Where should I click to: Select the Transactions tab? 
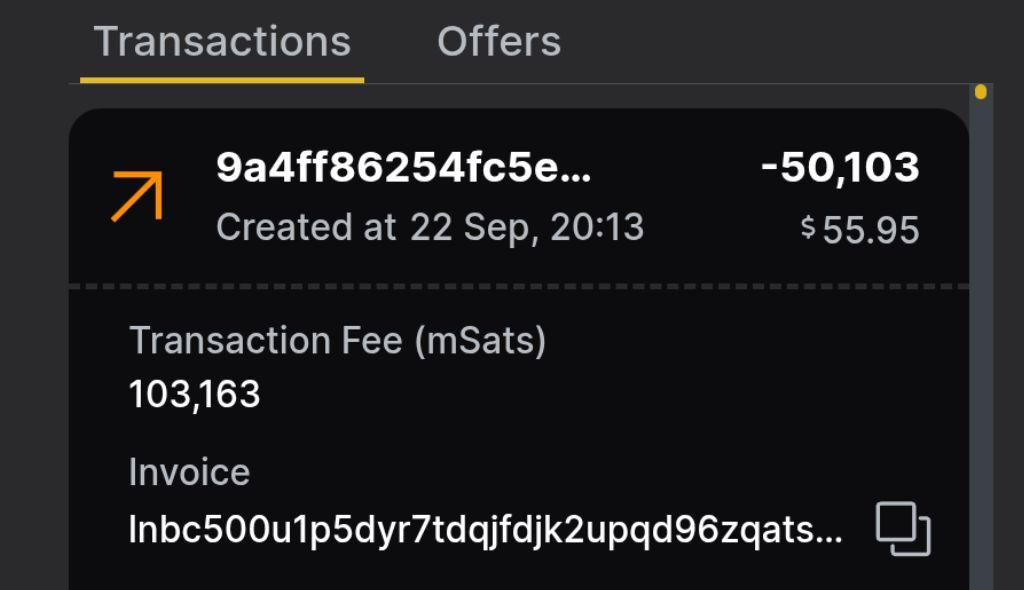click(x=222, y=42)
